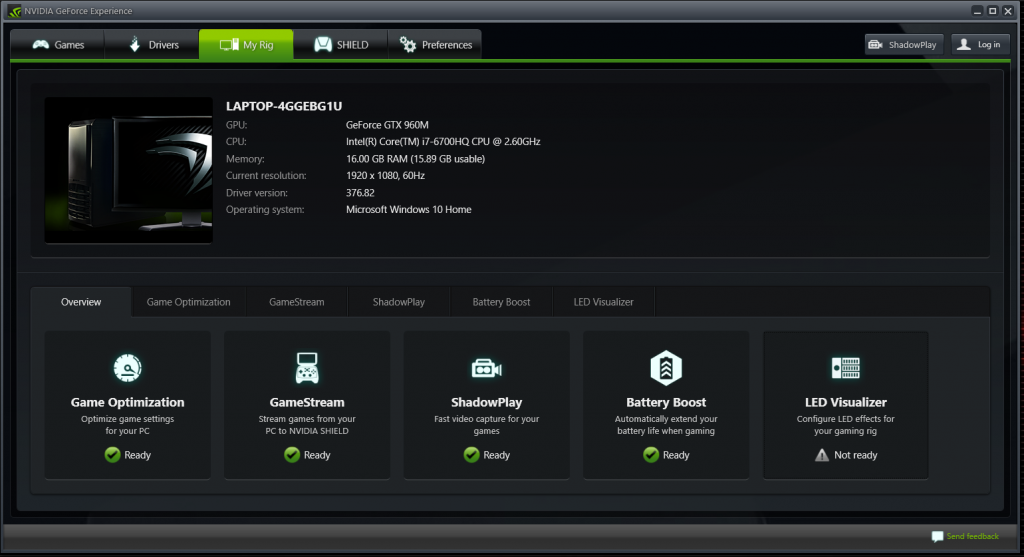The height and width of the screenshot is (557, 1024).
Task: Open the Game Optimization sub-tab
Action: click(188, 302)
